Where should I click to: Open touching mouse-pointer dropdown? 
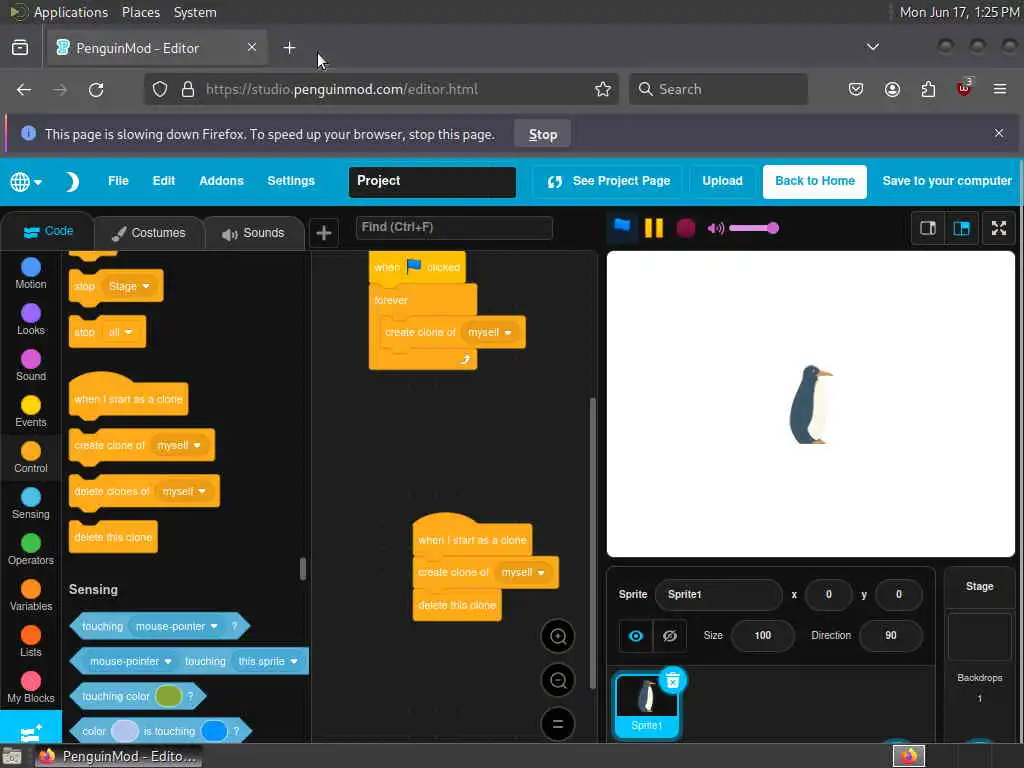(176, 626)
